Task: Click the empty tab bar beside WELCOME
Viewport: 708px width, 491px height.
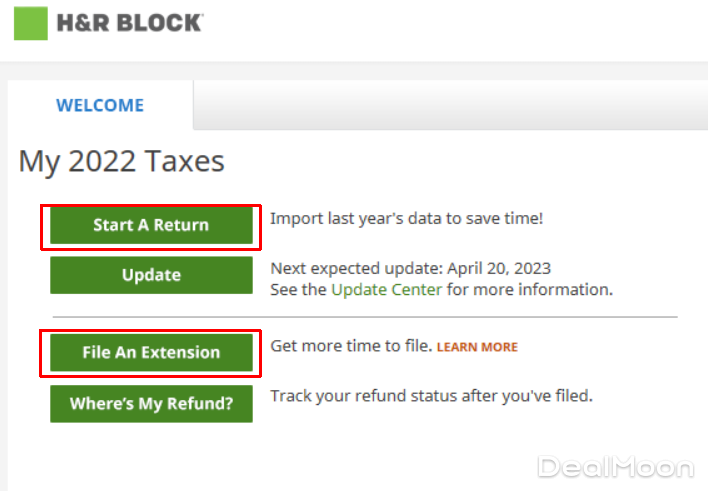Action: click(x=450, y=105)
